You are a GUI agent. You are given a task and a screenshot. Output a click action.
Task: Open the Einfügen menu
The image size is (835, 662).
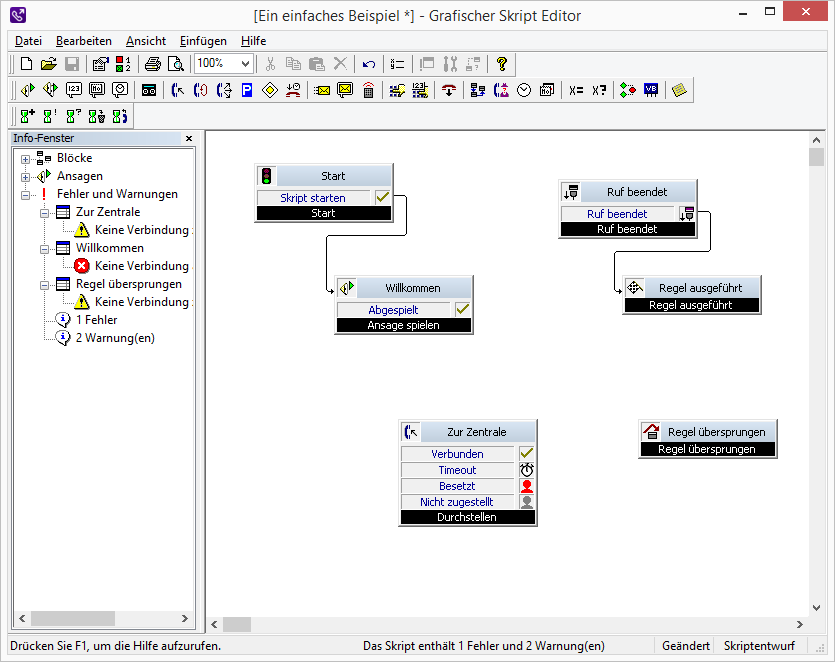tap(203, 41)
